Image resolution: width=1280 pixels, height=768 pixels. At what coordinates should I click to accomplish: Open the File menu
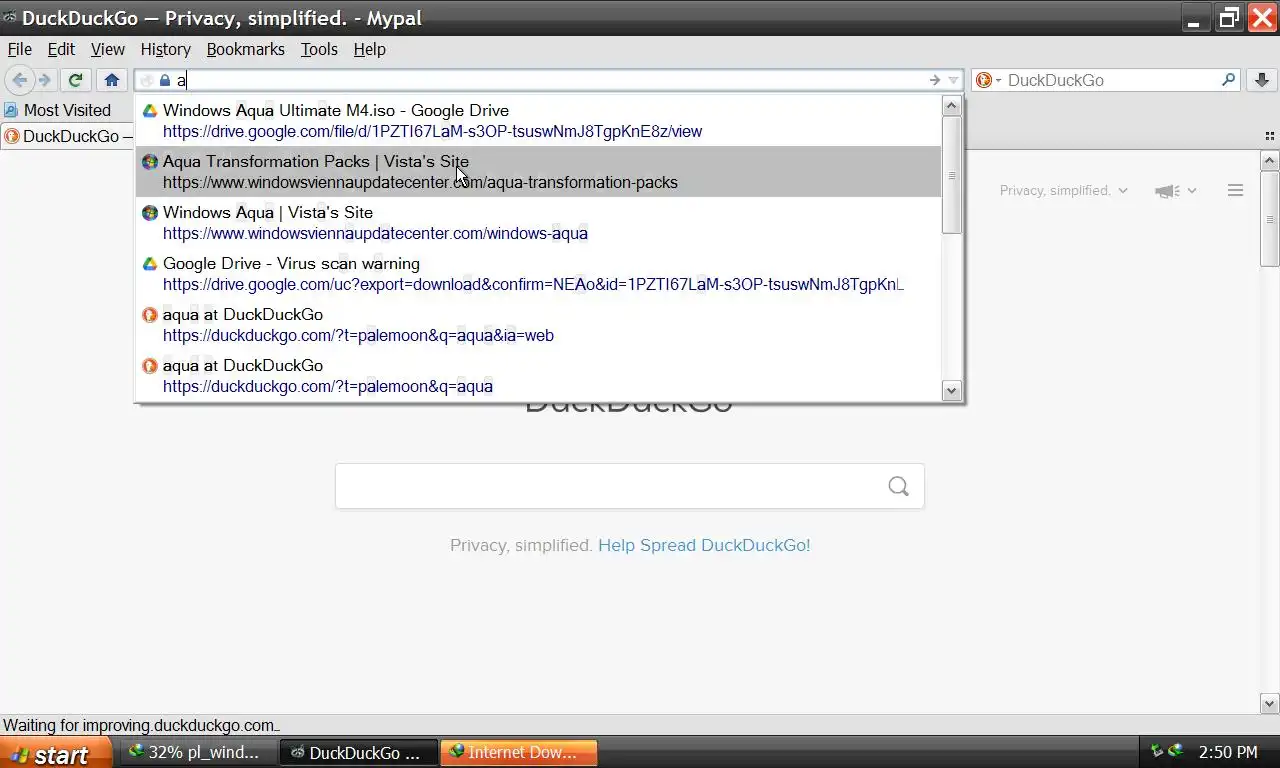coord(20,49)
